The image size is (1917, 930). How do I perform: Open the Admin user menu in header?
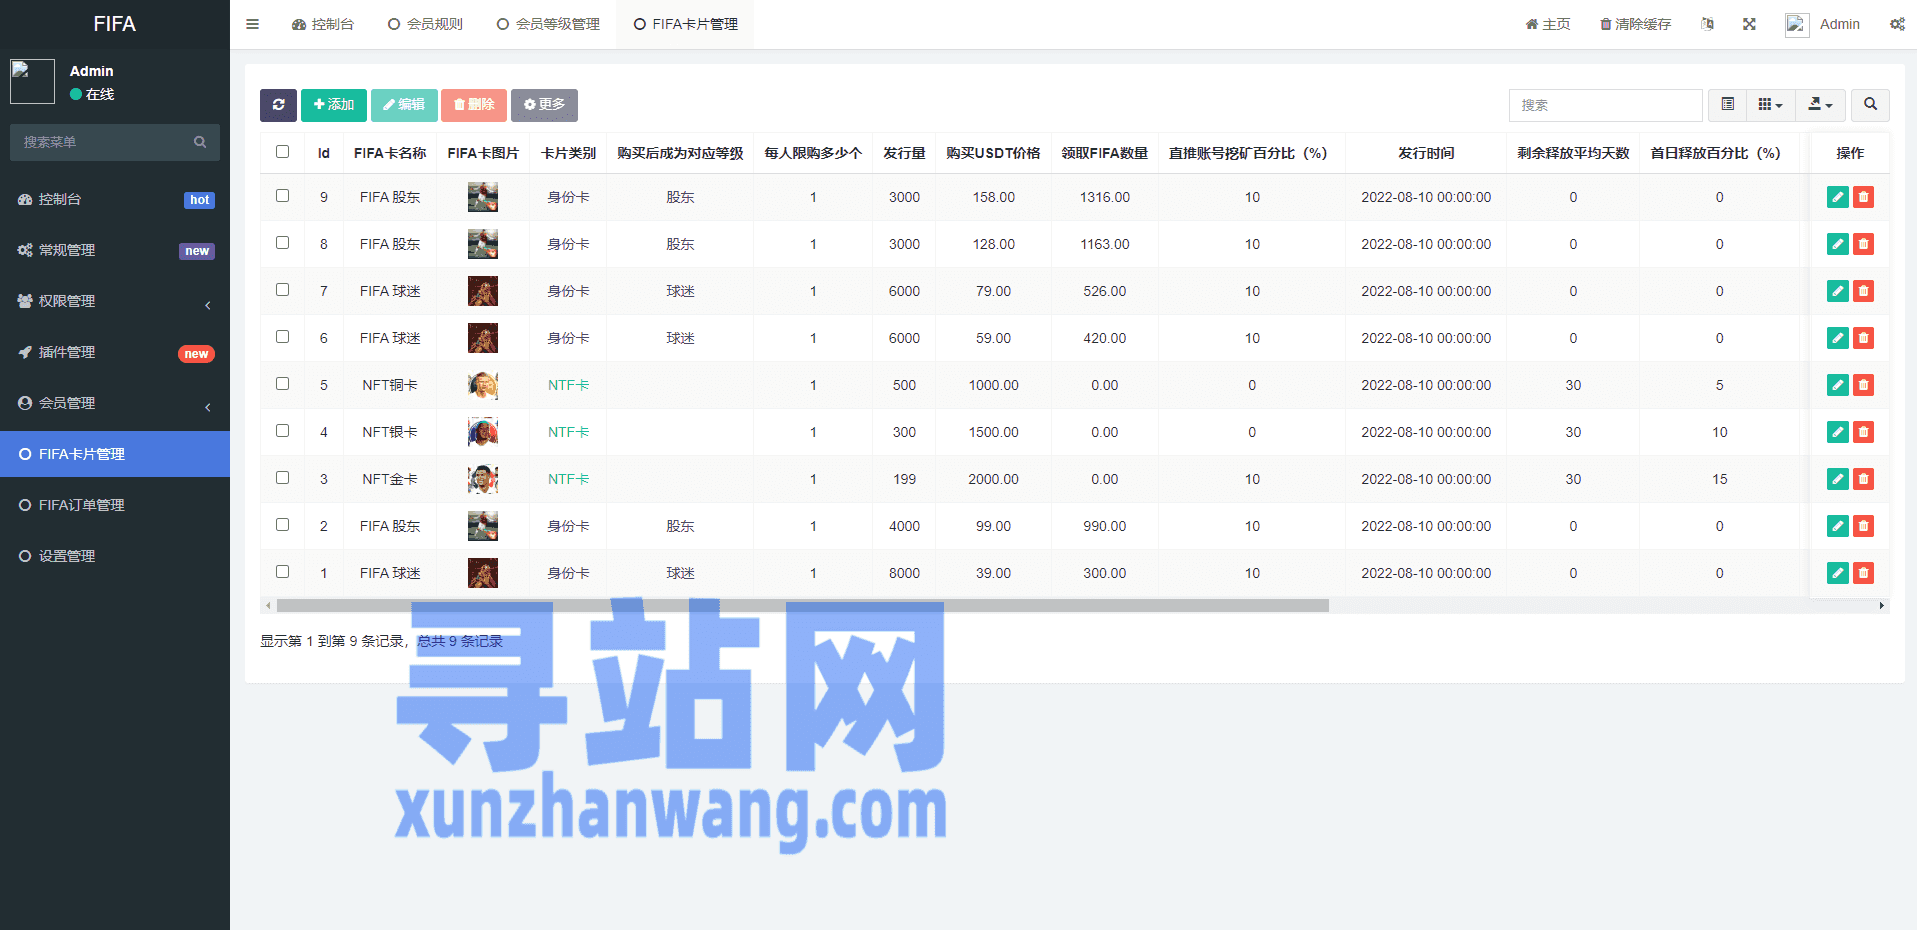tap(1823, 24)
